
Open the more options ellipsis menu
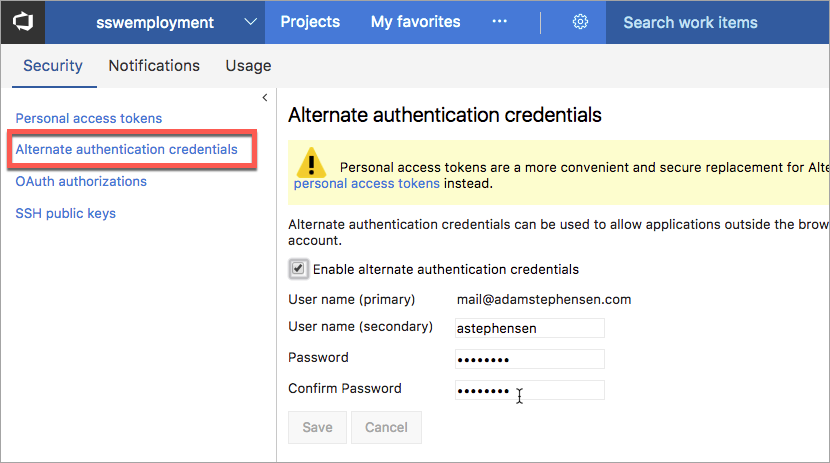click(500, 22)
